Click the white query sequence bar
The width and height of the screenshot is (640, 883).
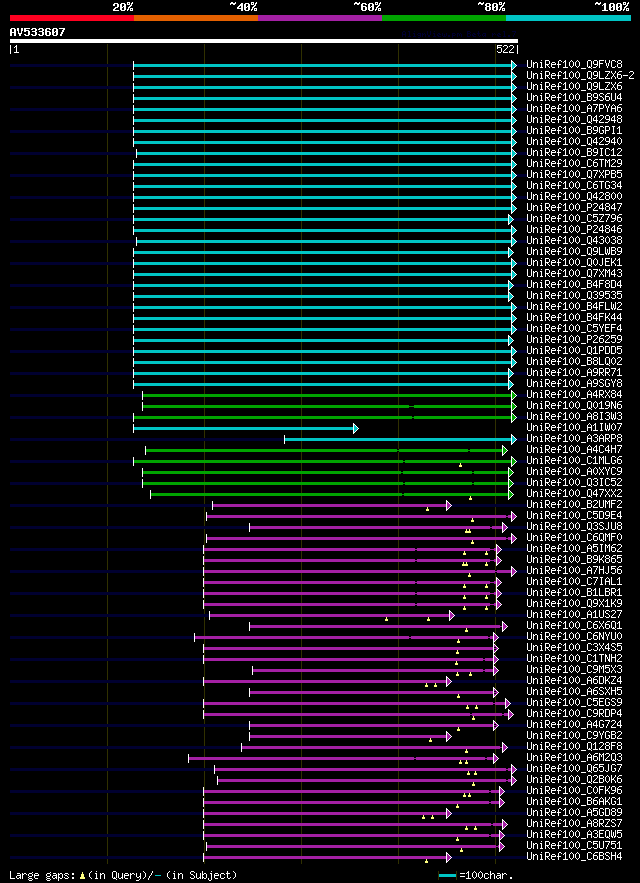pos(264,41)
